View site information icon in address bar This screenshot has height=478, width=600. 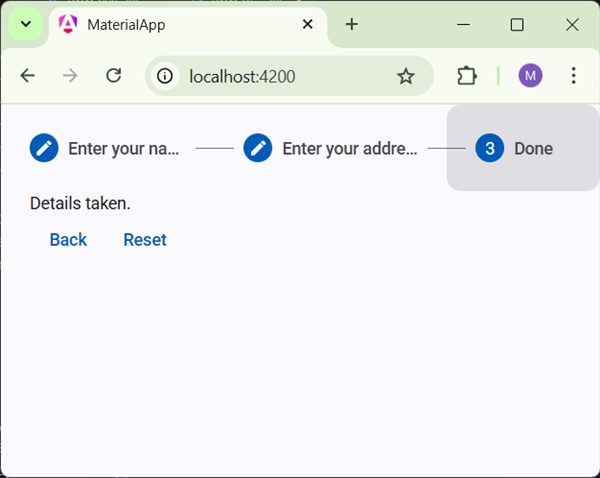click(x=166, y=76)
